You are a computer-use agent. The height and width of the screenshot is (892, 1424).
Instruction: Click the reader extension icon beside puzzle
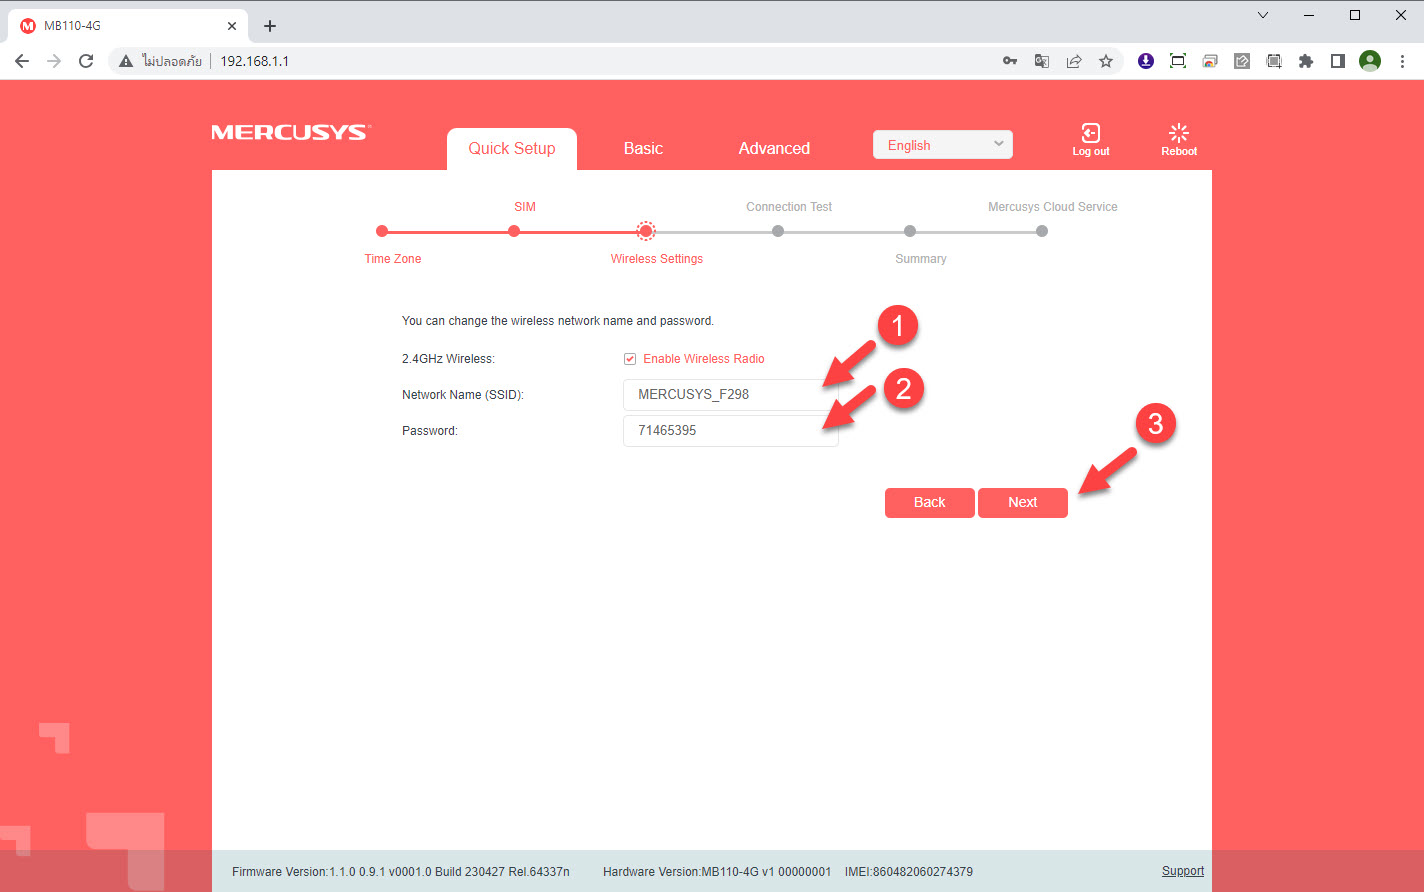point(1274,61)
